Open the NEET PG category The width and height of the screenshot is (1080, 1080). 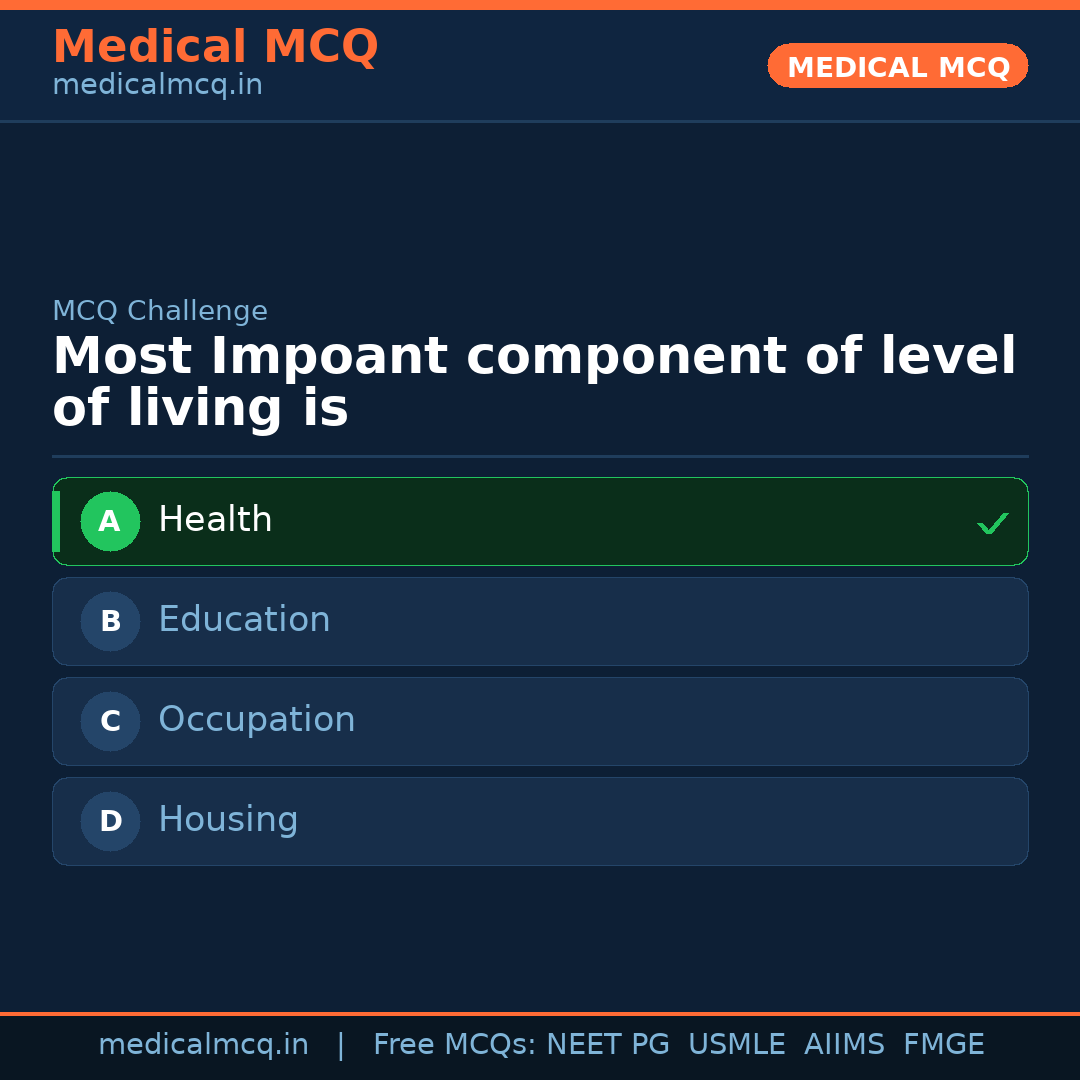click(607, 1044)
